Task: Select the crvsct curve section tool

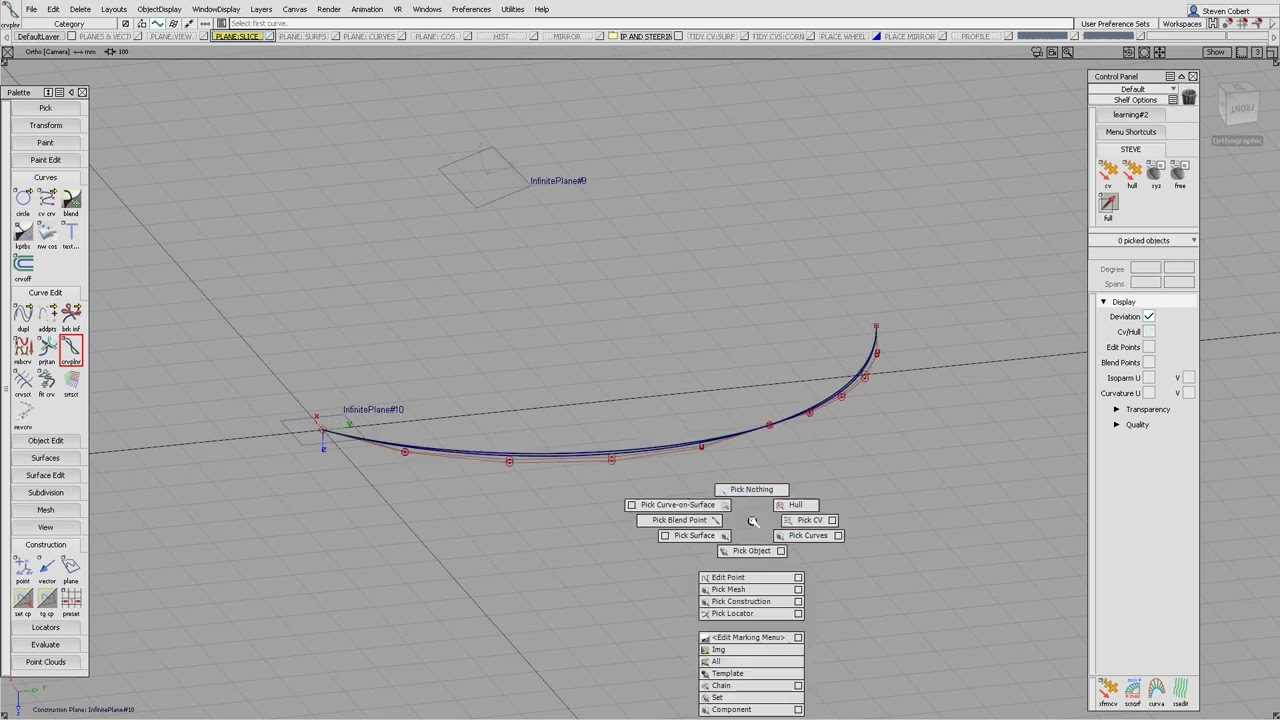Action: 23,381
